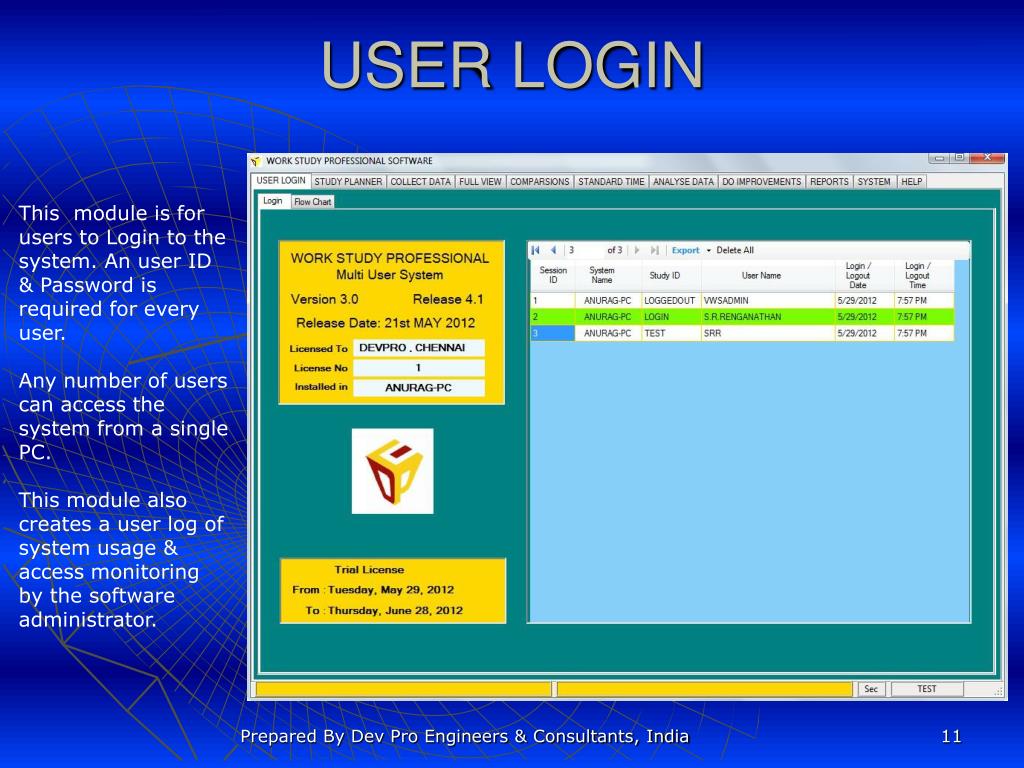Advance to the next record
The height and width of the screenshot is (768, 1024).
tap(636, 250)
